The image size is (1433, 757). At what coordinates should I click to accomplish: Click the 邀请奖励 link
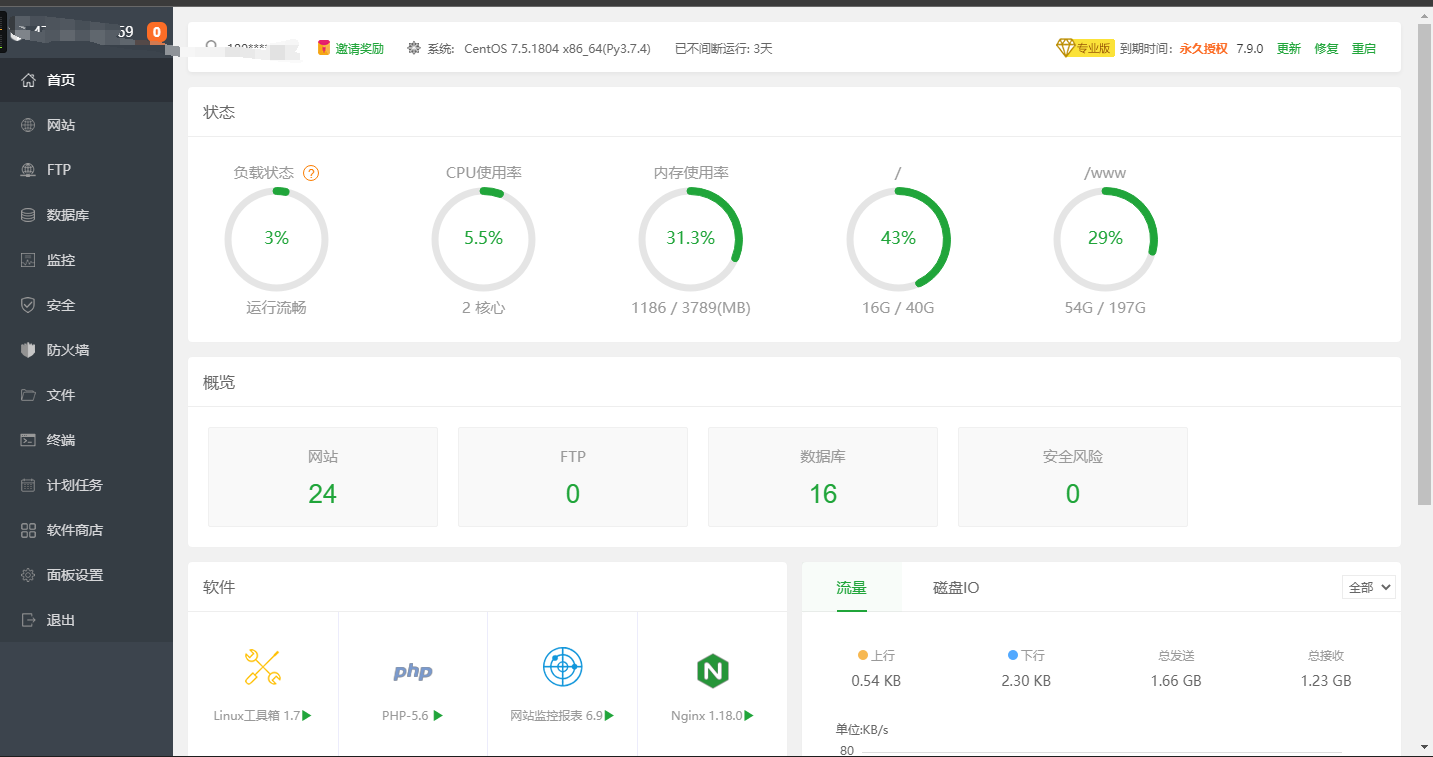360,48
